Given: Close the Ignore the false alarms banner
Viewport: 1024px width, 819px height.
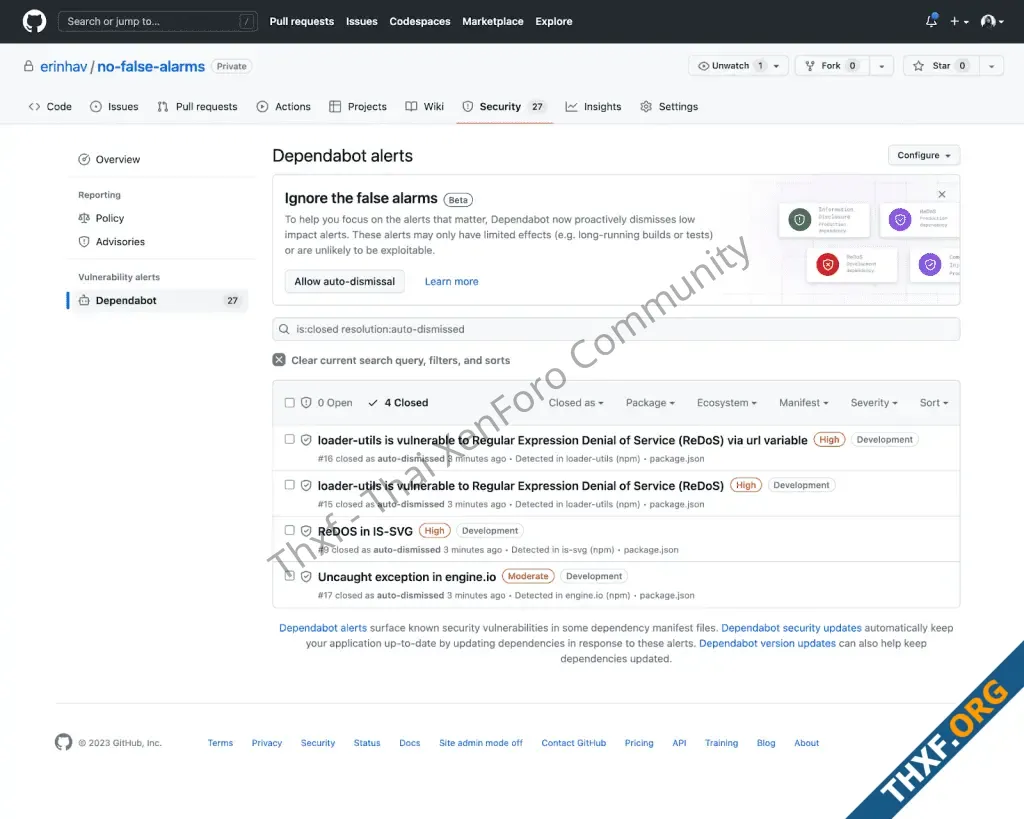Looking at the screenshot, I should (x=942, y=194).
